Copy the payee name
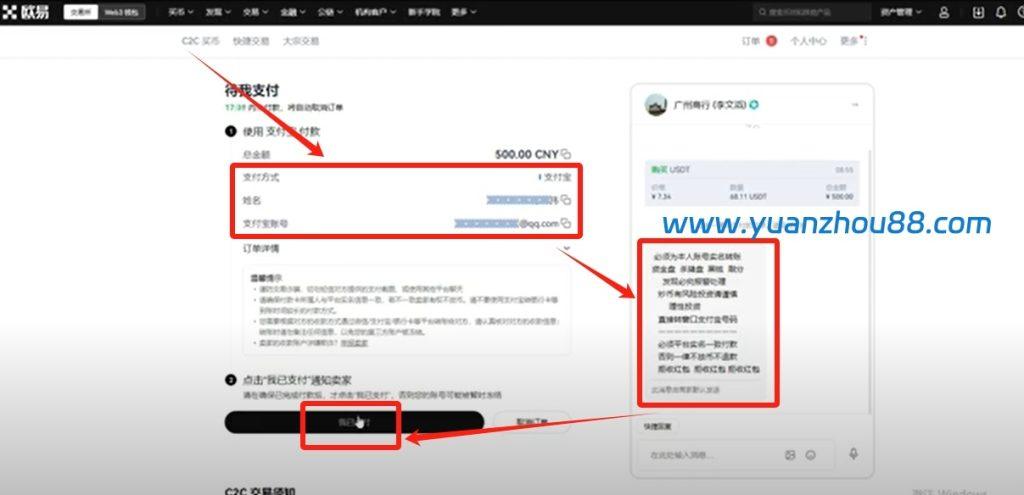The height and width of the screenshot is (495, 1024). coord(566,200)
